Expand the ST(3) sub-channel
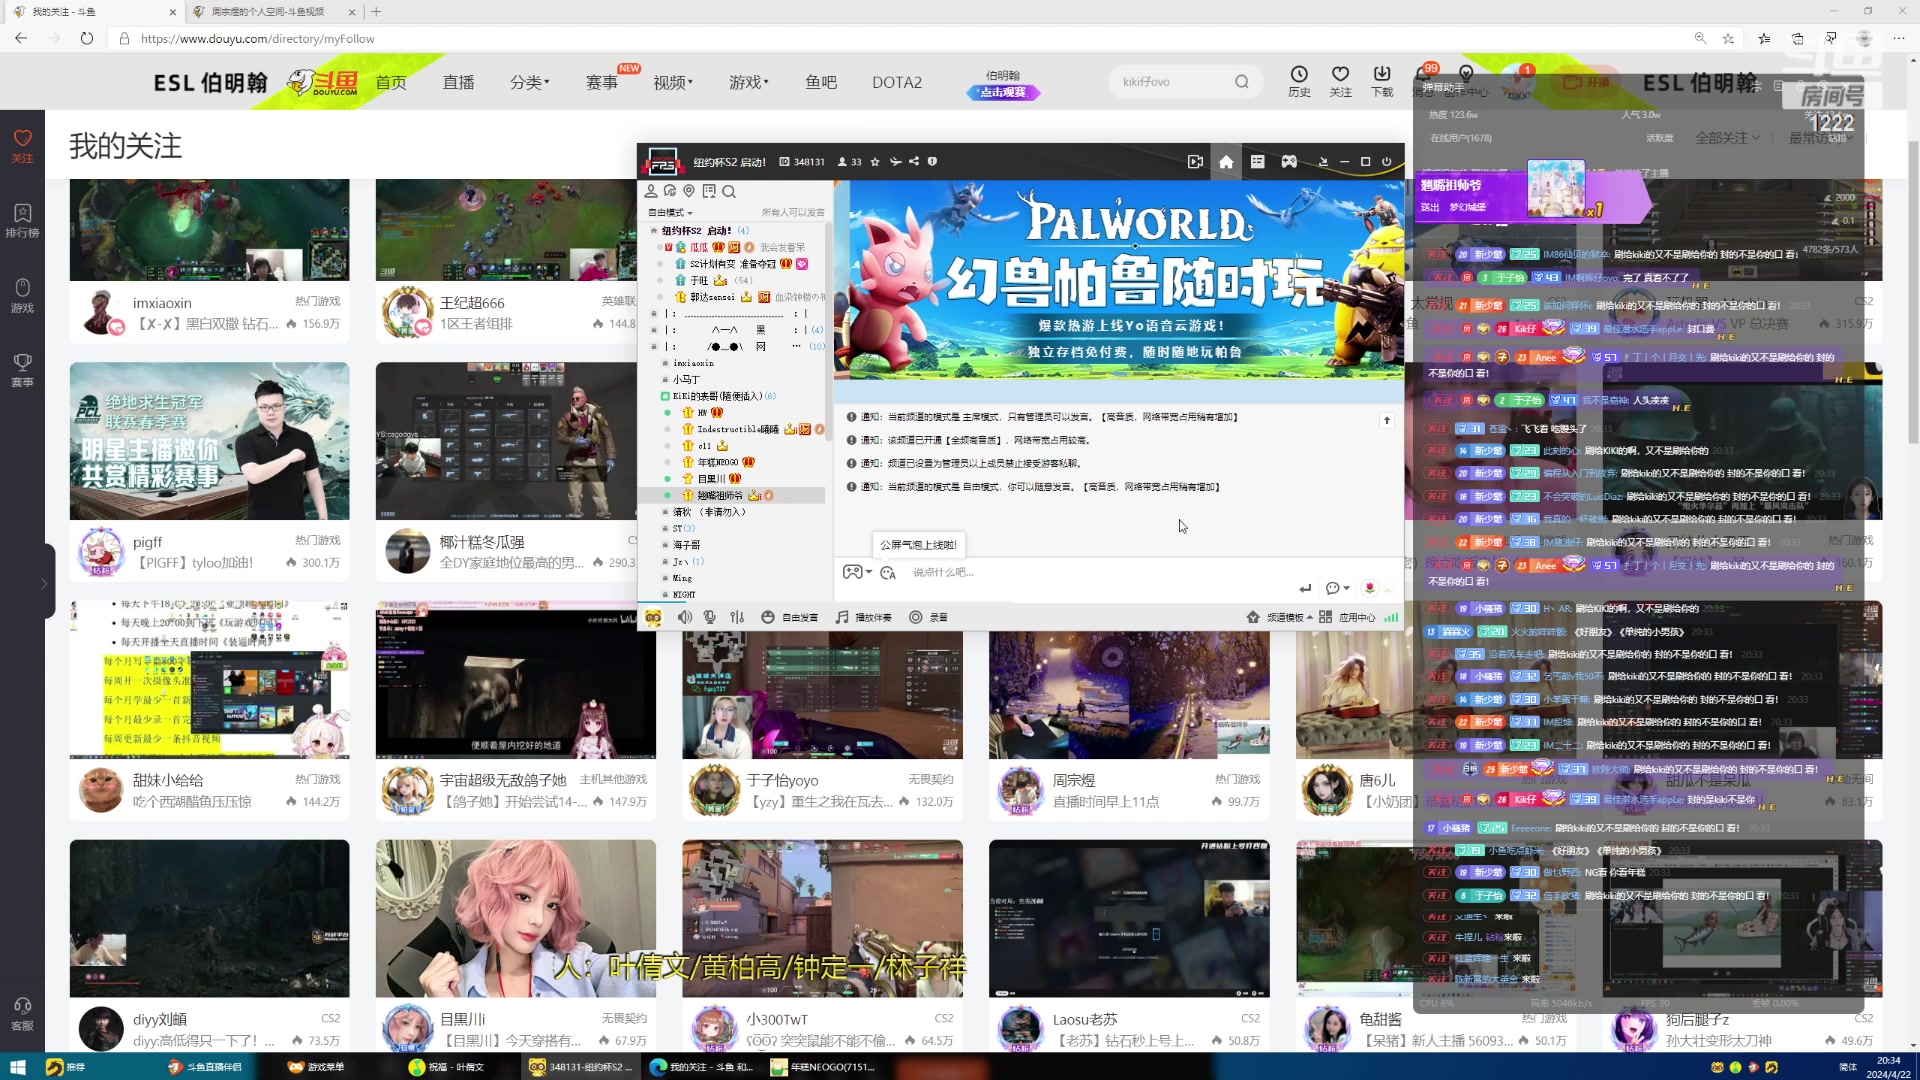Viewport: 1920px width, 1080px height. point(684,528)
